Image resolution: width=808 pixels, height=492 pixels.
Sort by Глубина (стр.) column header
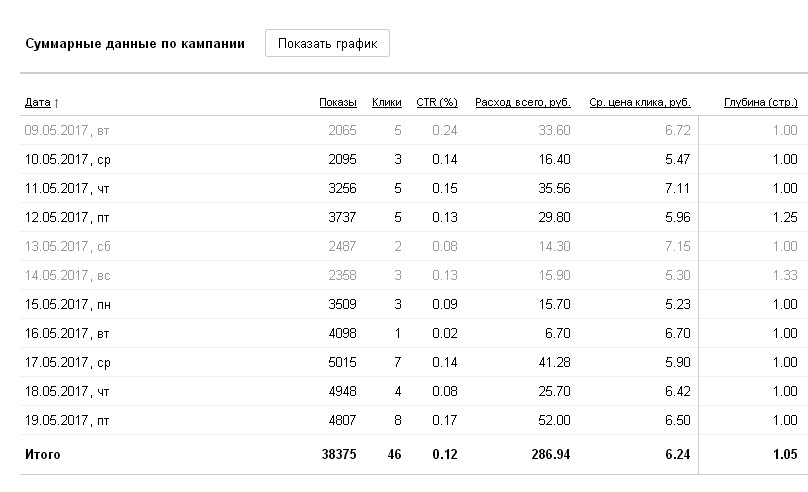(x=761, y=102)
